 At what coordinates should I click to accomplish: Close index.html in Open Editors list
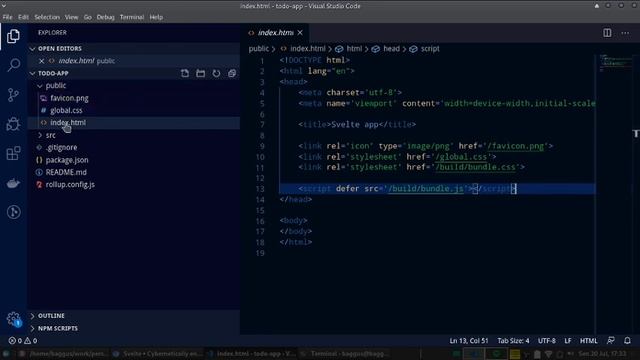click(42, 61)
